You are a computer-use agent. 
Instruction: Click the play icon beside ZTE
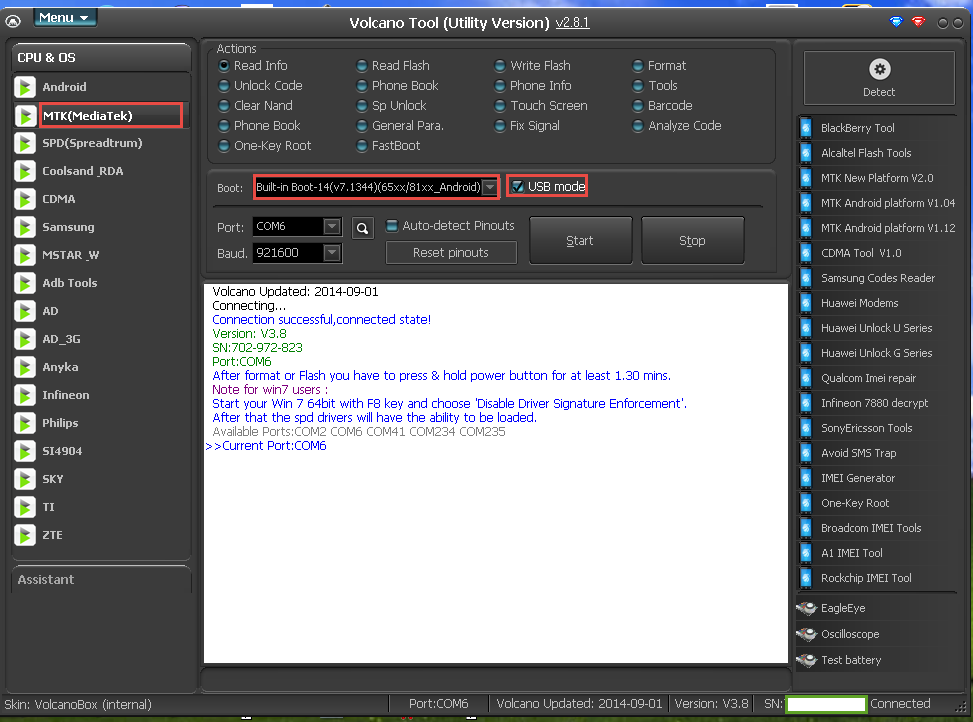click(x=25, y=535)
